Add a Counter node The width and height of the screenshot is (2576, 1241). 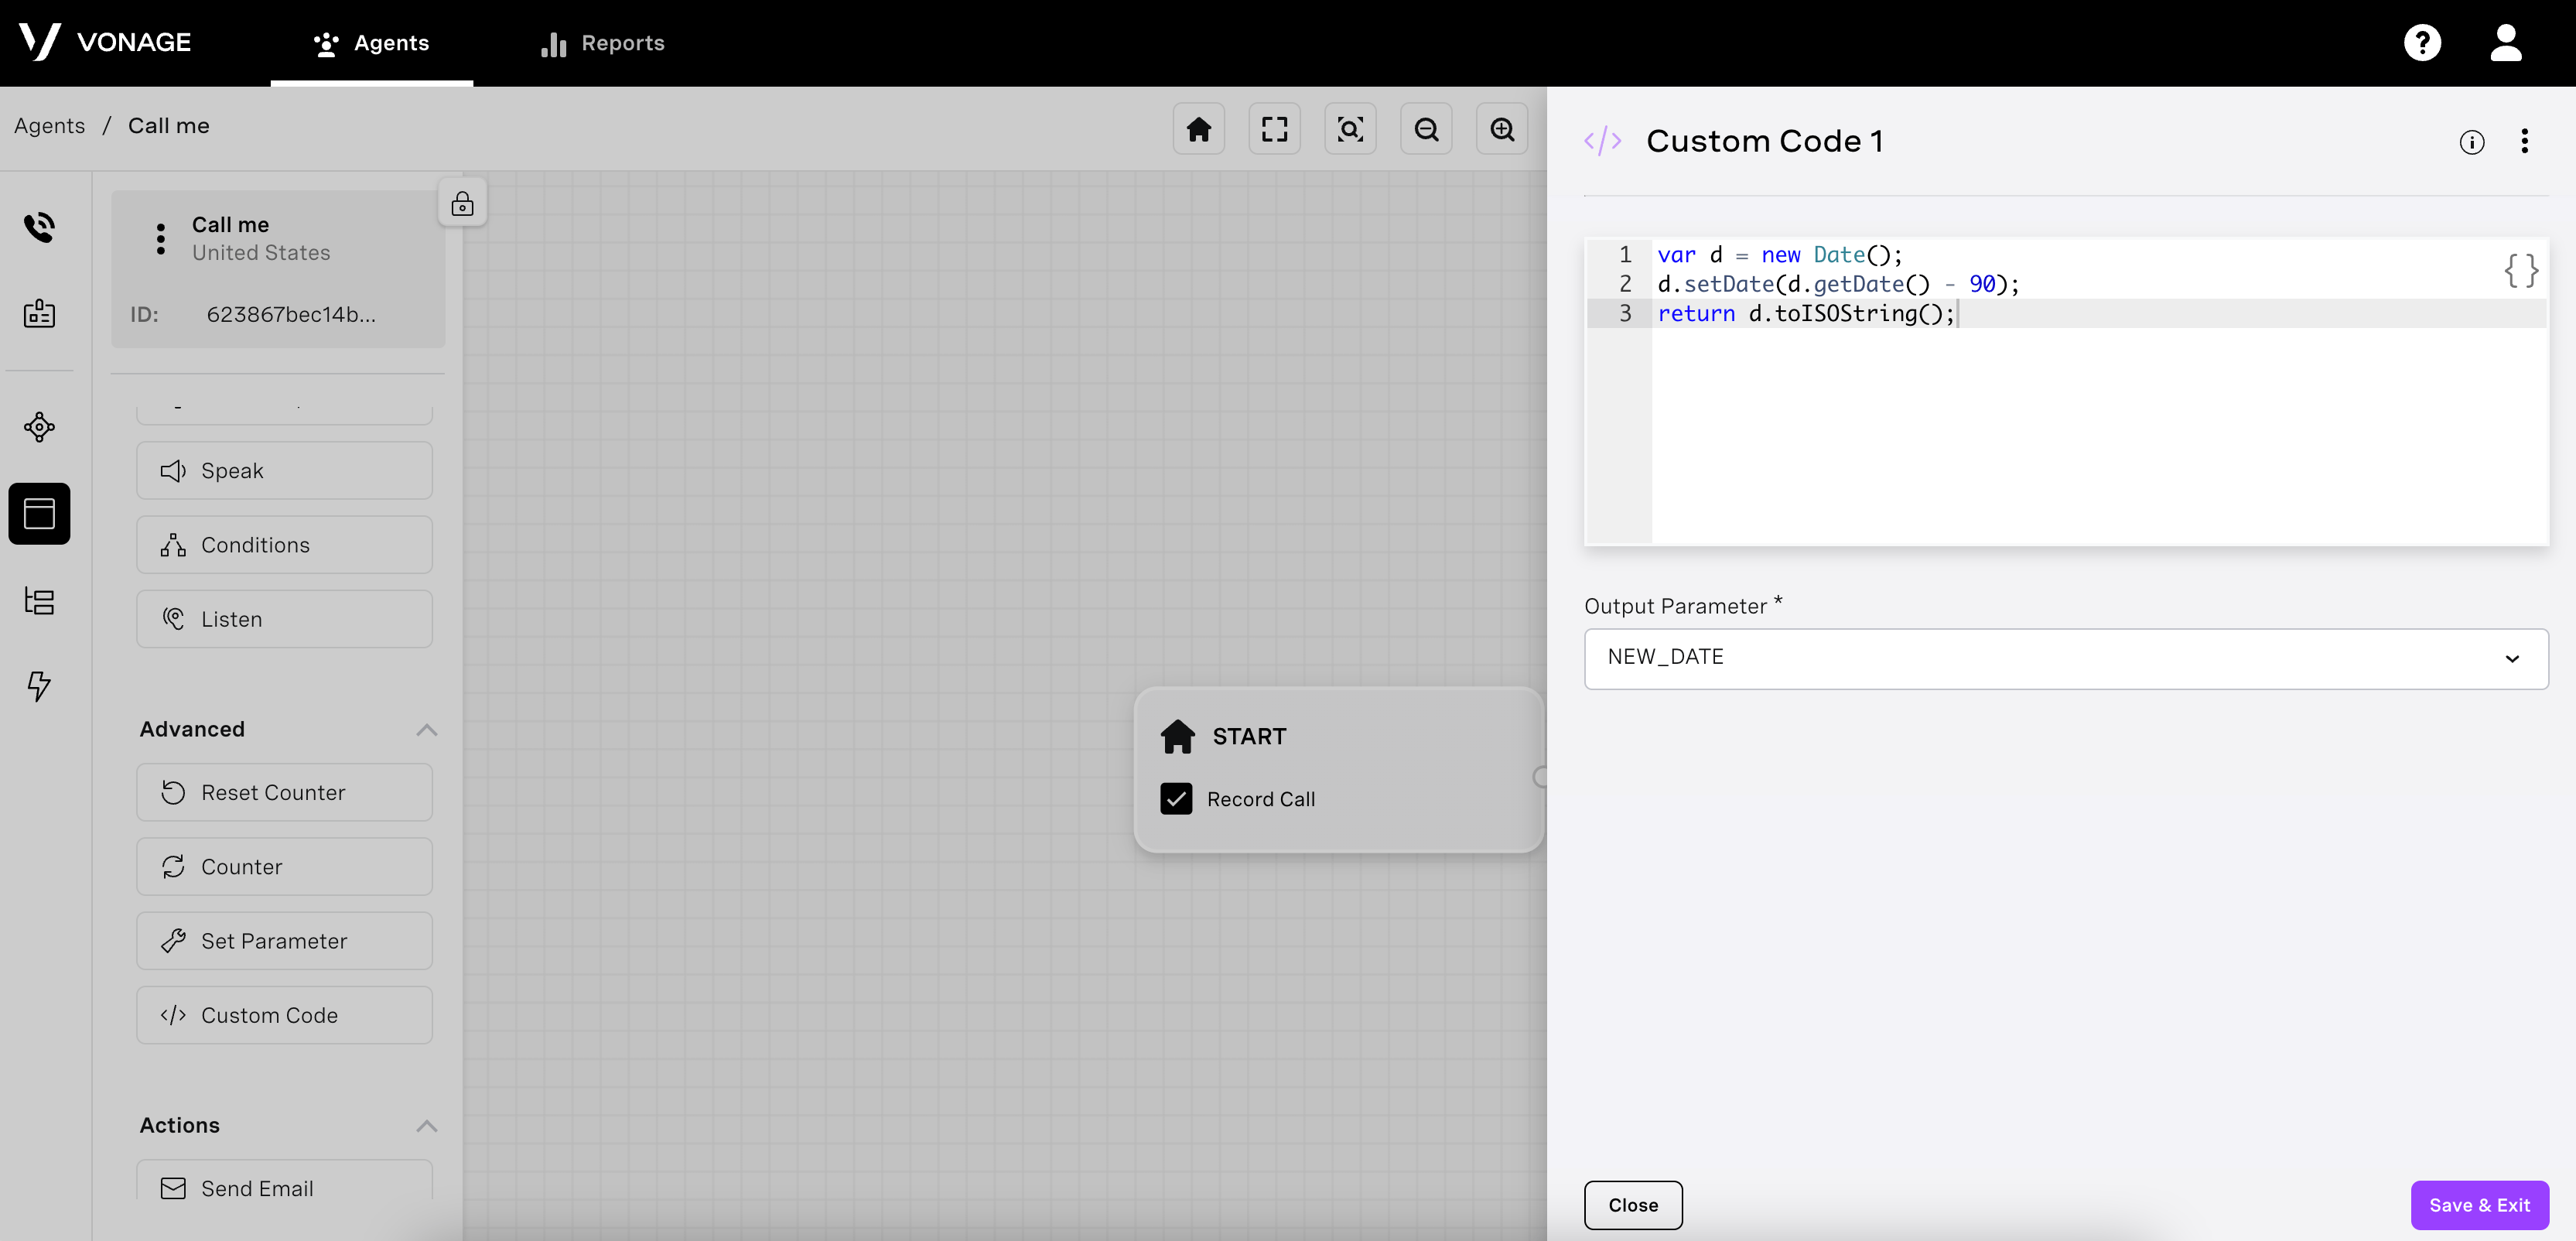(284, 867)
